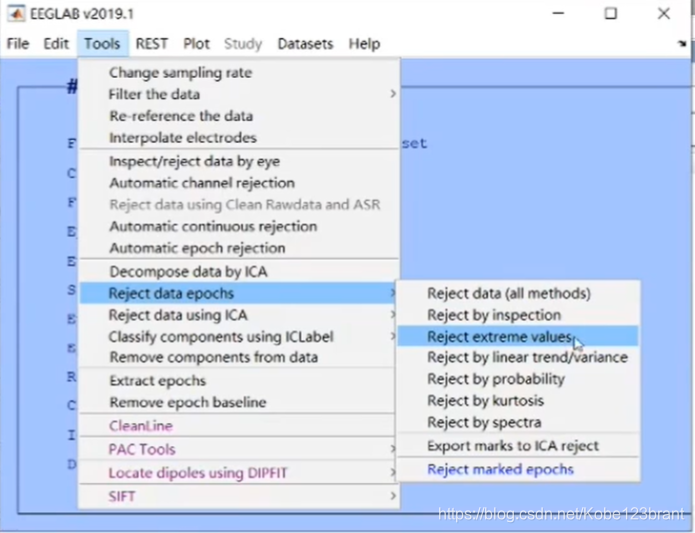Select Reject by probability

click(x=518, y=379)
